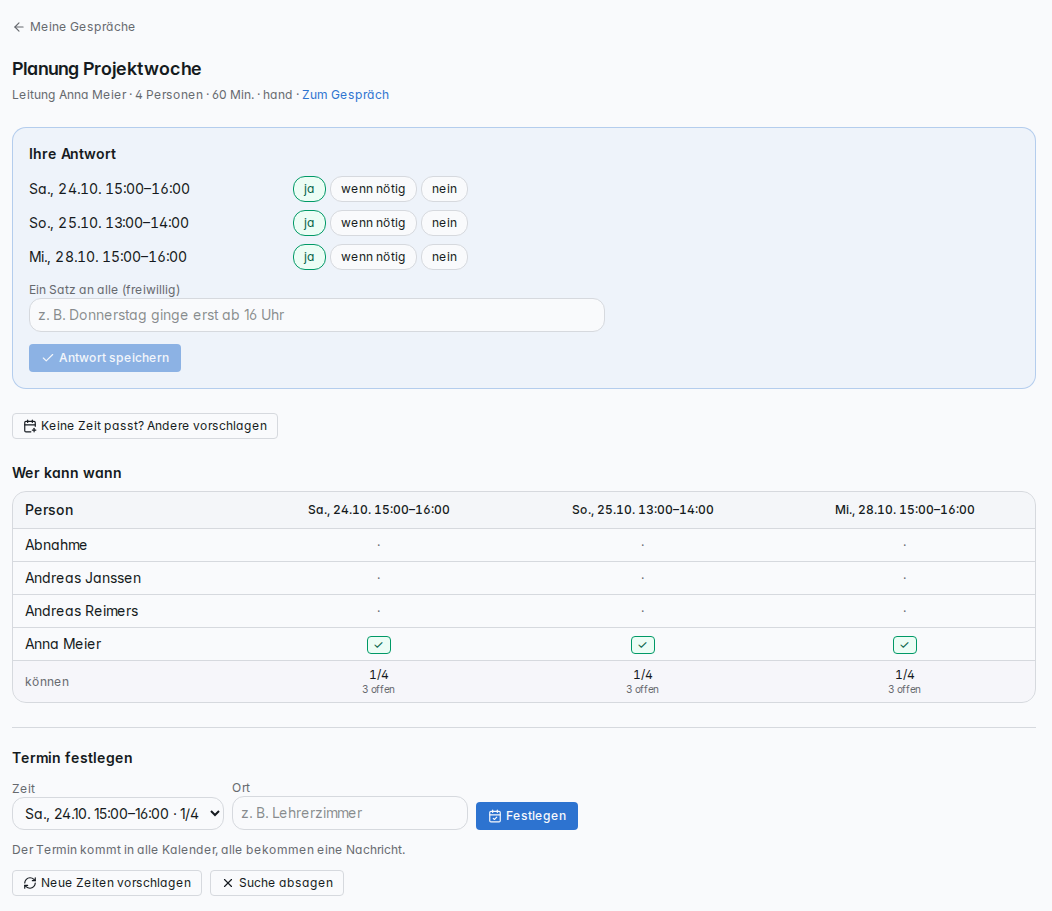Cancel search with Suche absagen button

[277, 883]
